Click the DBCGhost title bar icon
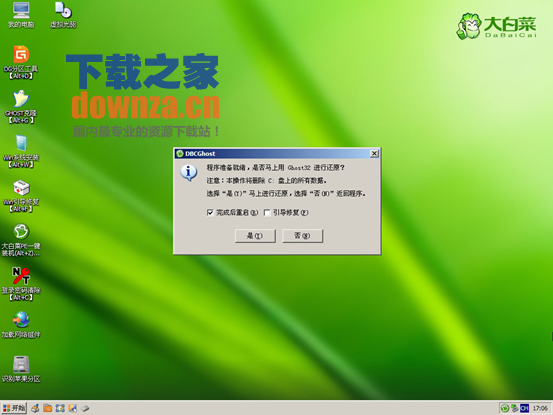Screen dimensions: 553x415 180,153
